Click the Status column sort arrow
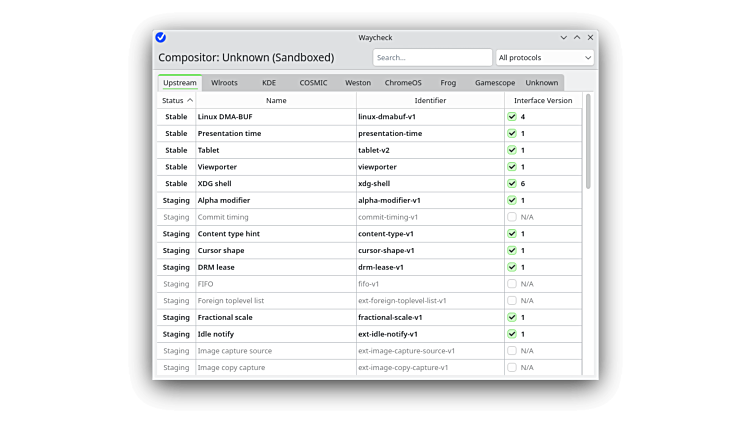752x423 pixels. tap(190, 100)
